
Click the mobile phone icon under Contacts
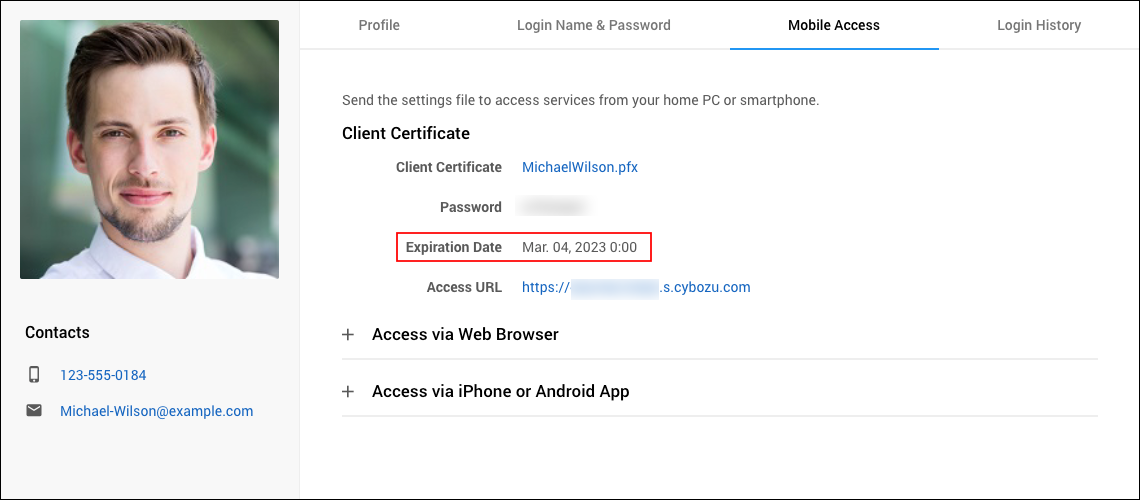click(x=34, y=375)
